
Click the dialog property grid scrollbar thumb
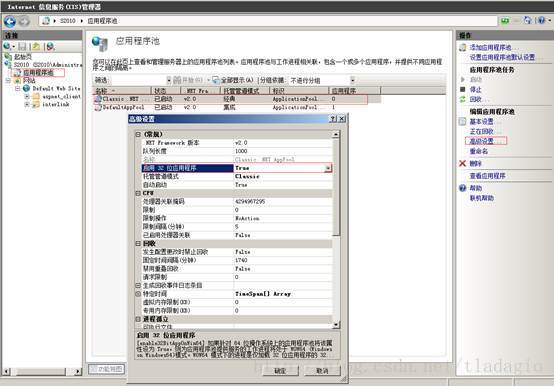pyautogui.click(x=336, y=187)
